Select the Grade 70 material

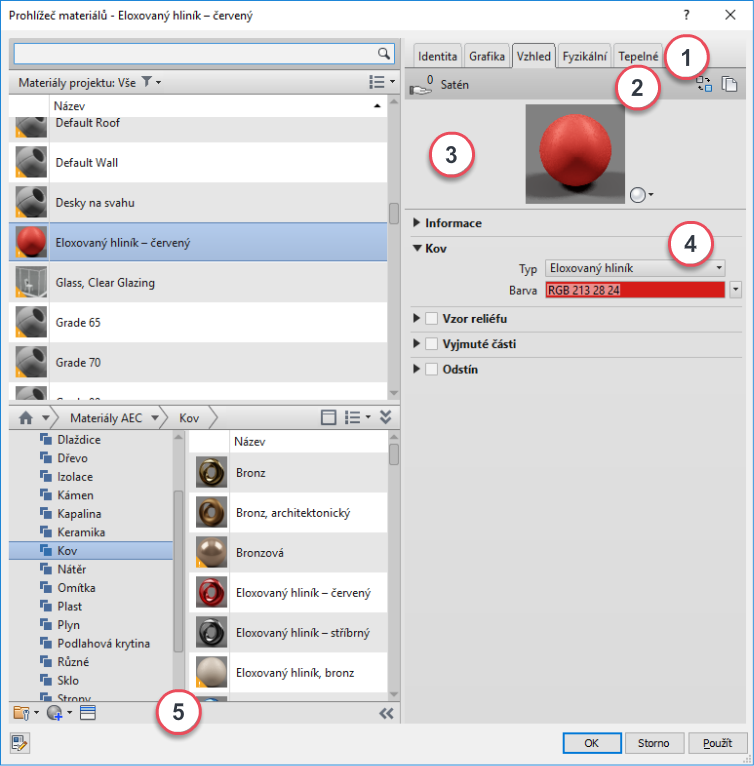pos(198,362)
